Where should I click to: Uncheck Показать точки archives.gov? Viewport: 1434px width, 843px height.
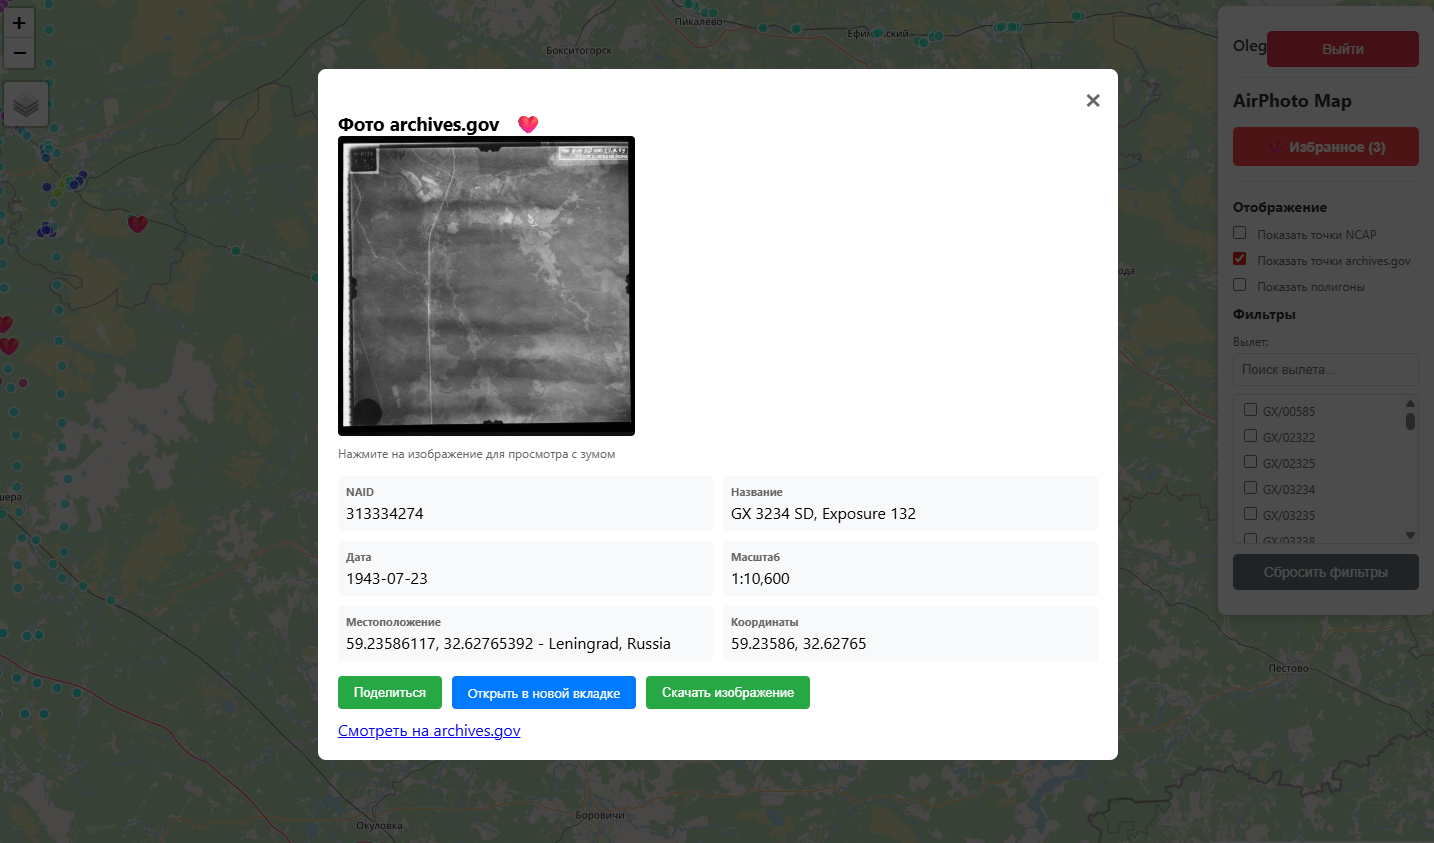click(x=1240, y=259)
